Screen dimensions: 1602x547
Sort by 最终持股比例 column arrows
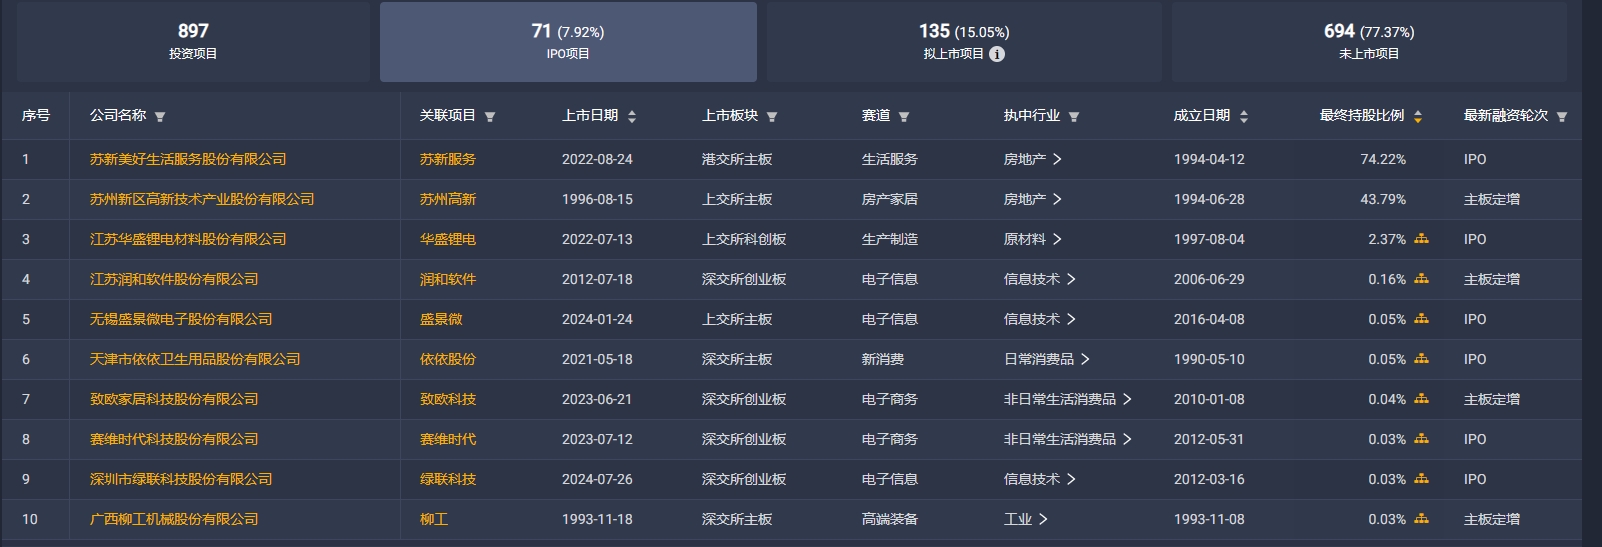pyautogui.click(x=1418, y=117)
